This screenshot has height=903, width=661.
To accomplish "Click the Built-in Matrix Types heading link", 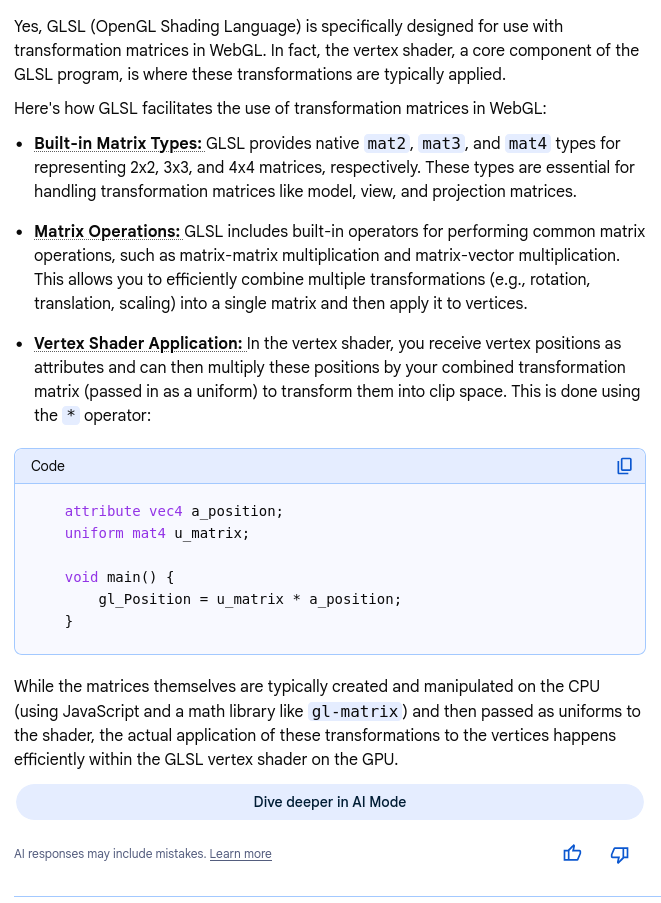I will click(118, 144).
